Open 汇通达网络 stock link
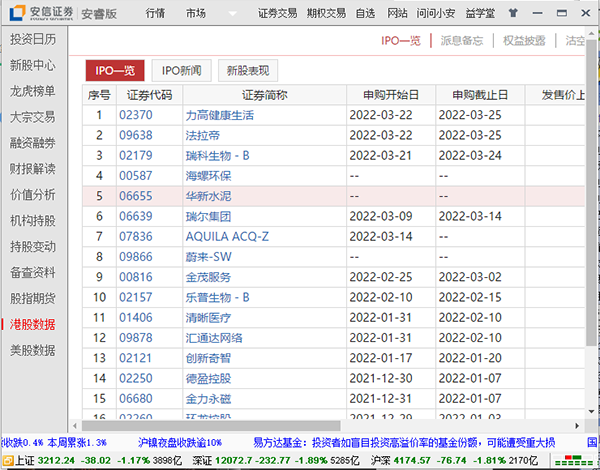This screenshot has height=470, width=600. tap(214, 338)
